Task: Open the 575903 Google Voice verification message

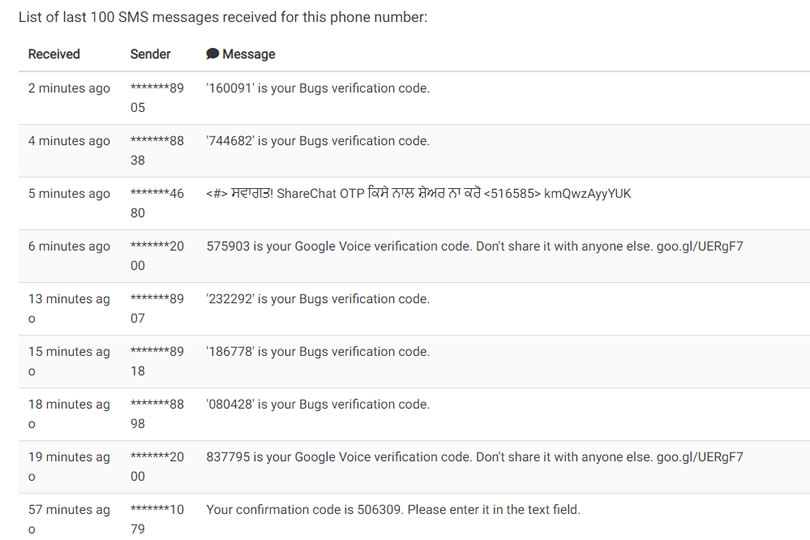Action: [x=475, y=246]
